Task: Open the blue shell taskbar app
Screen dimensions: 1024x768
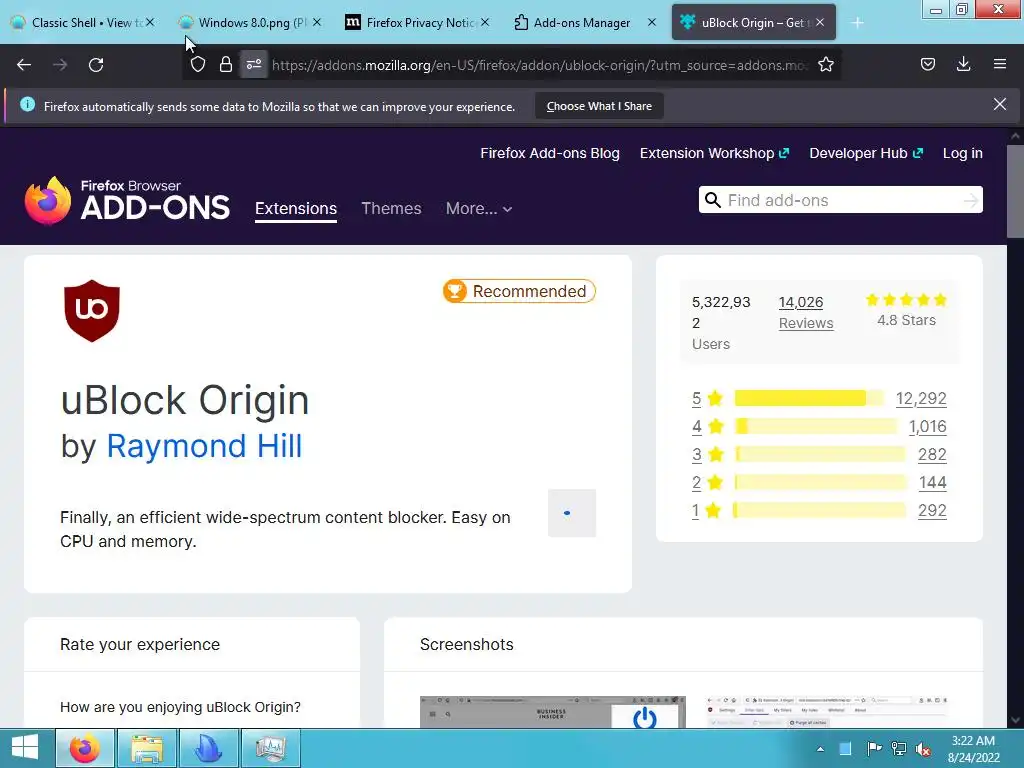Action: 209,748
